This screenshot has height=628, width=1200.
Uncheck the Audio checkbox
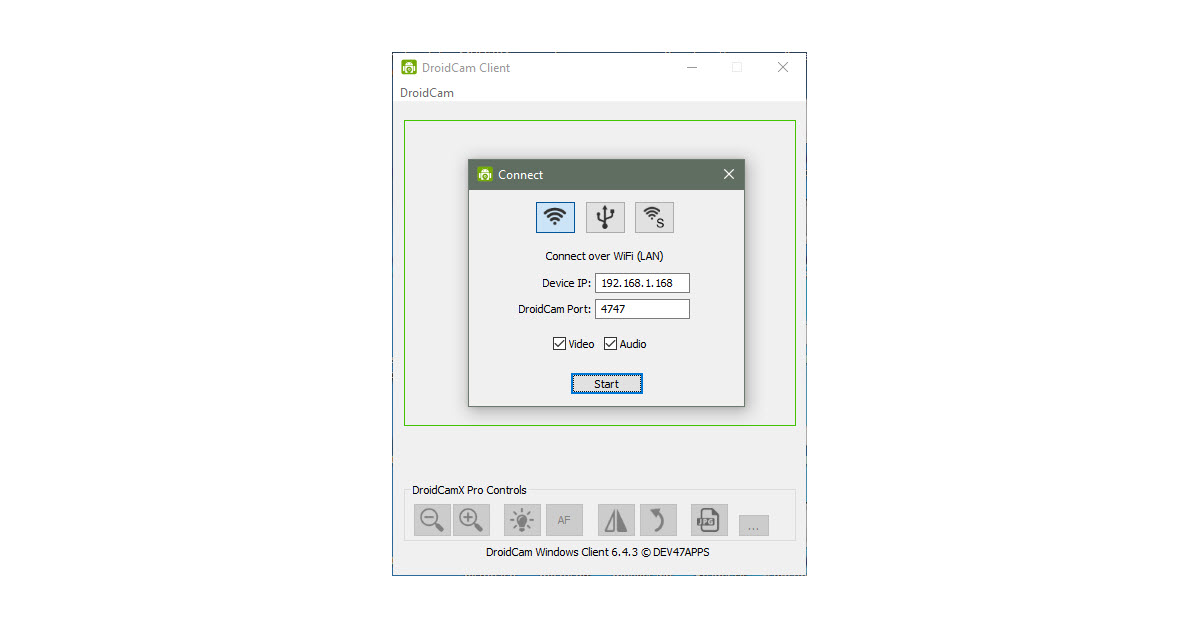tap(611, 344)
